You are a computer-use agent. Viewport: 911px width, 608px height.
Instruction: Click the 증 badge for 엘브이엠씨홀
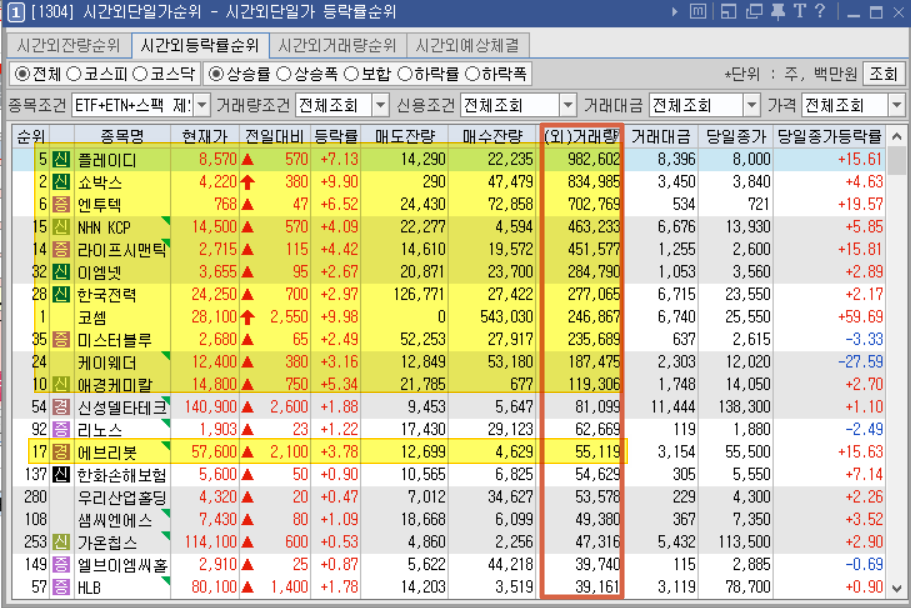61,565
